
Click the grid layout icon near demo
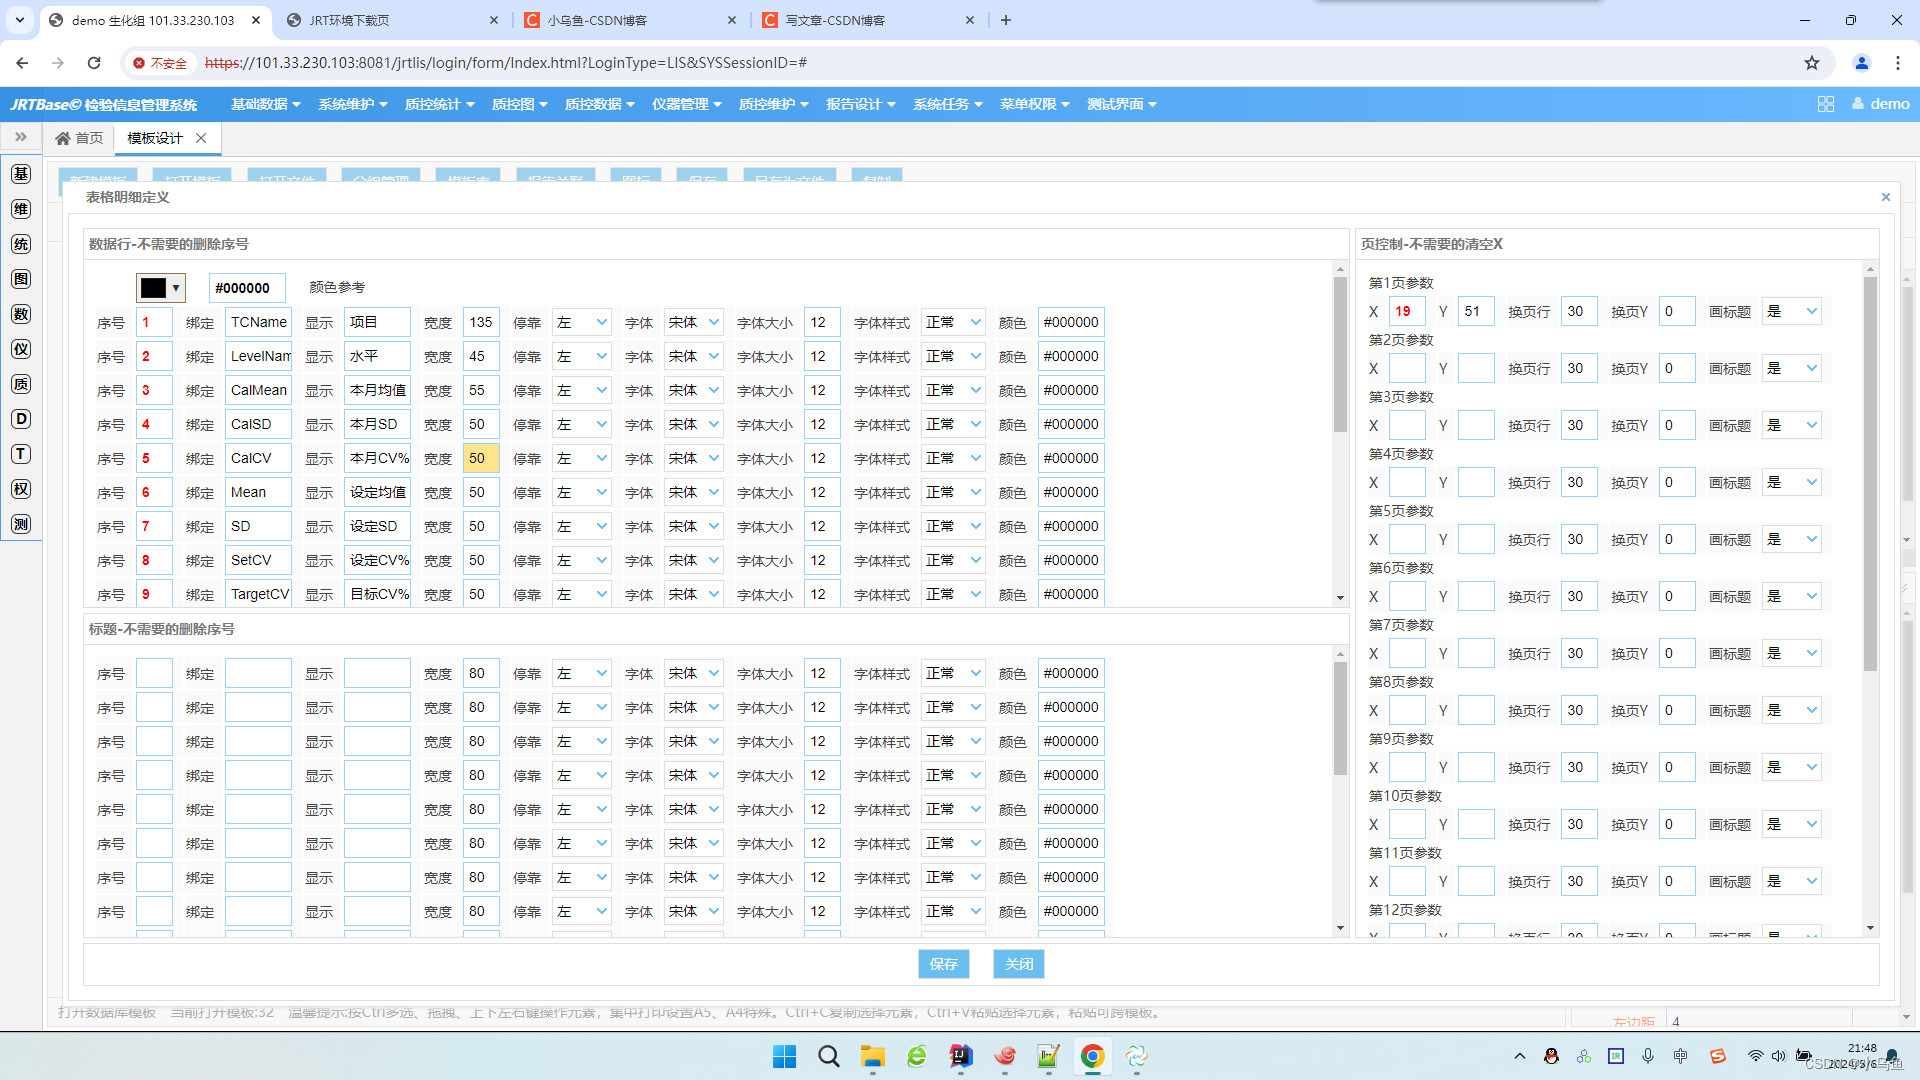[x=1826, y=104]
